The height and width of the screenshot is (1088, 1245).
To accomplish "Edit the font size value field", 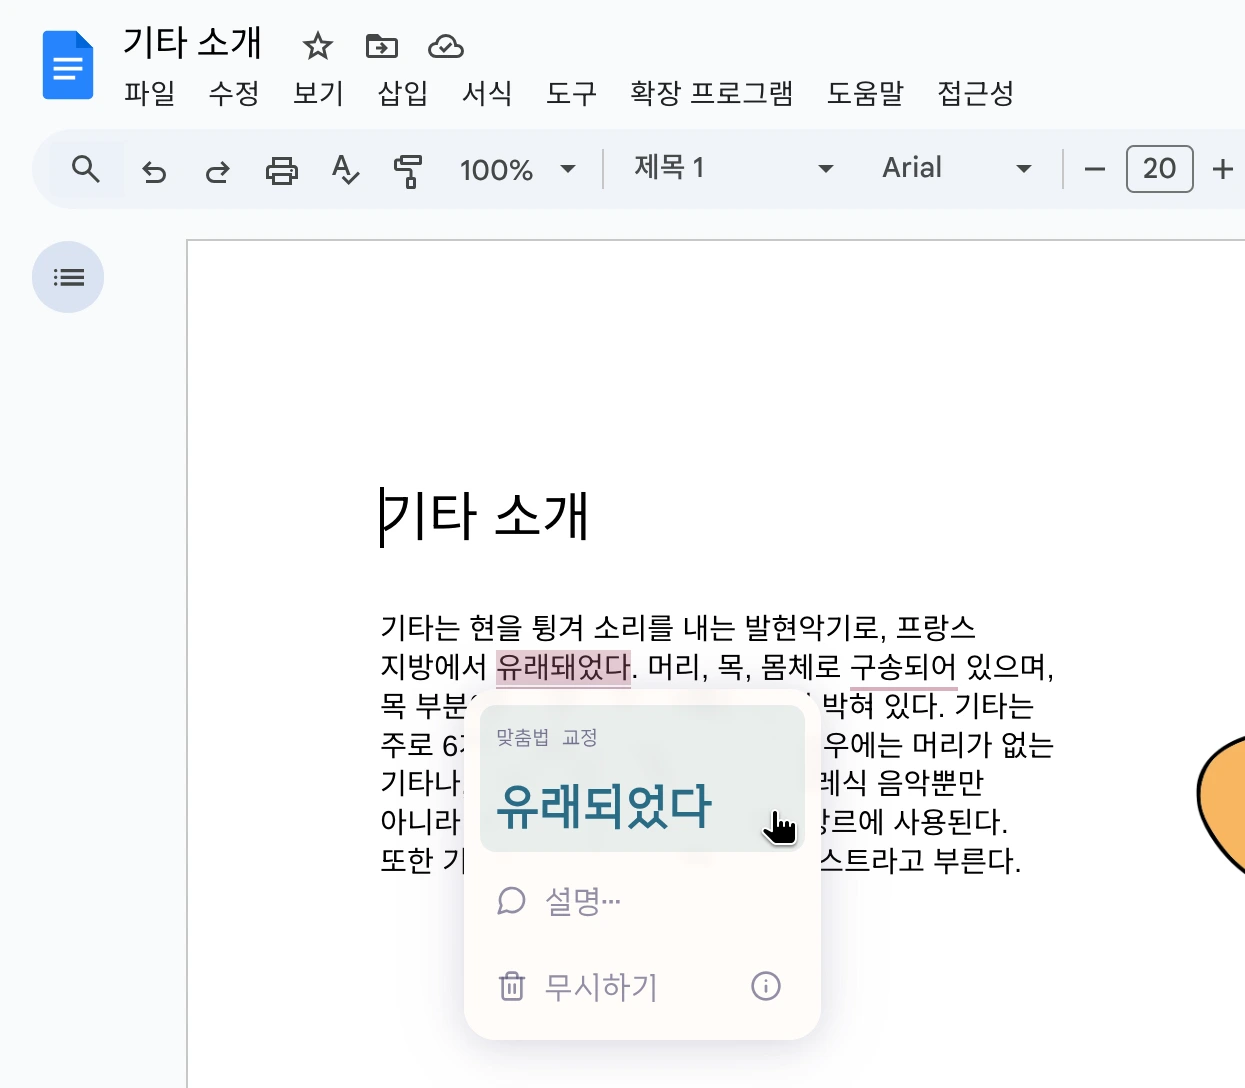I will point(1159,169).
